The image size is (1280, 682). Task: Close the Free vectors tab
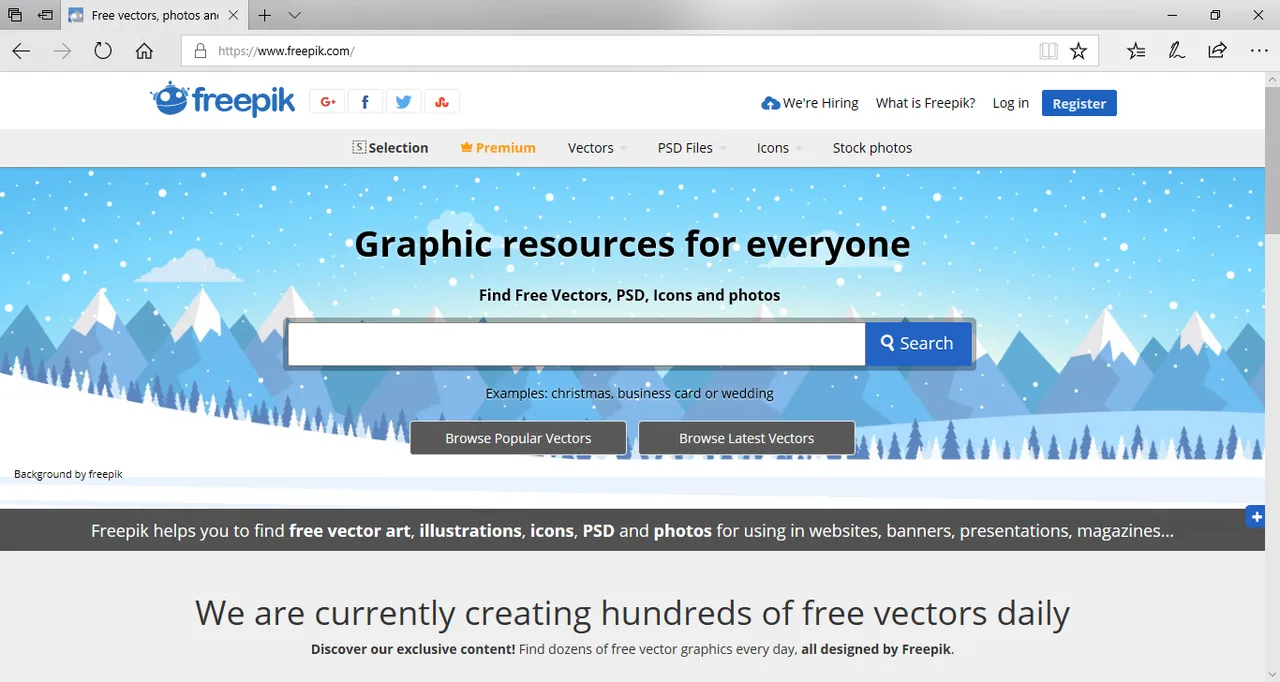point(232,15)
